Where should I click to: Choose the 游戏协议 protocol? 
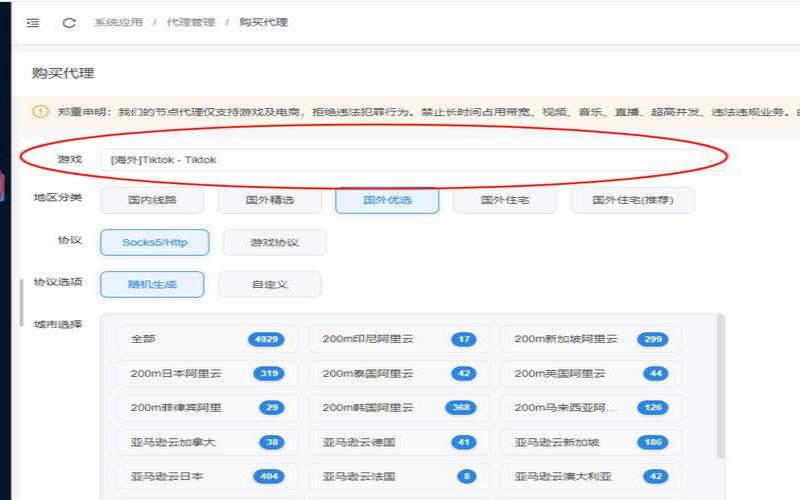(x=274, y=242)
